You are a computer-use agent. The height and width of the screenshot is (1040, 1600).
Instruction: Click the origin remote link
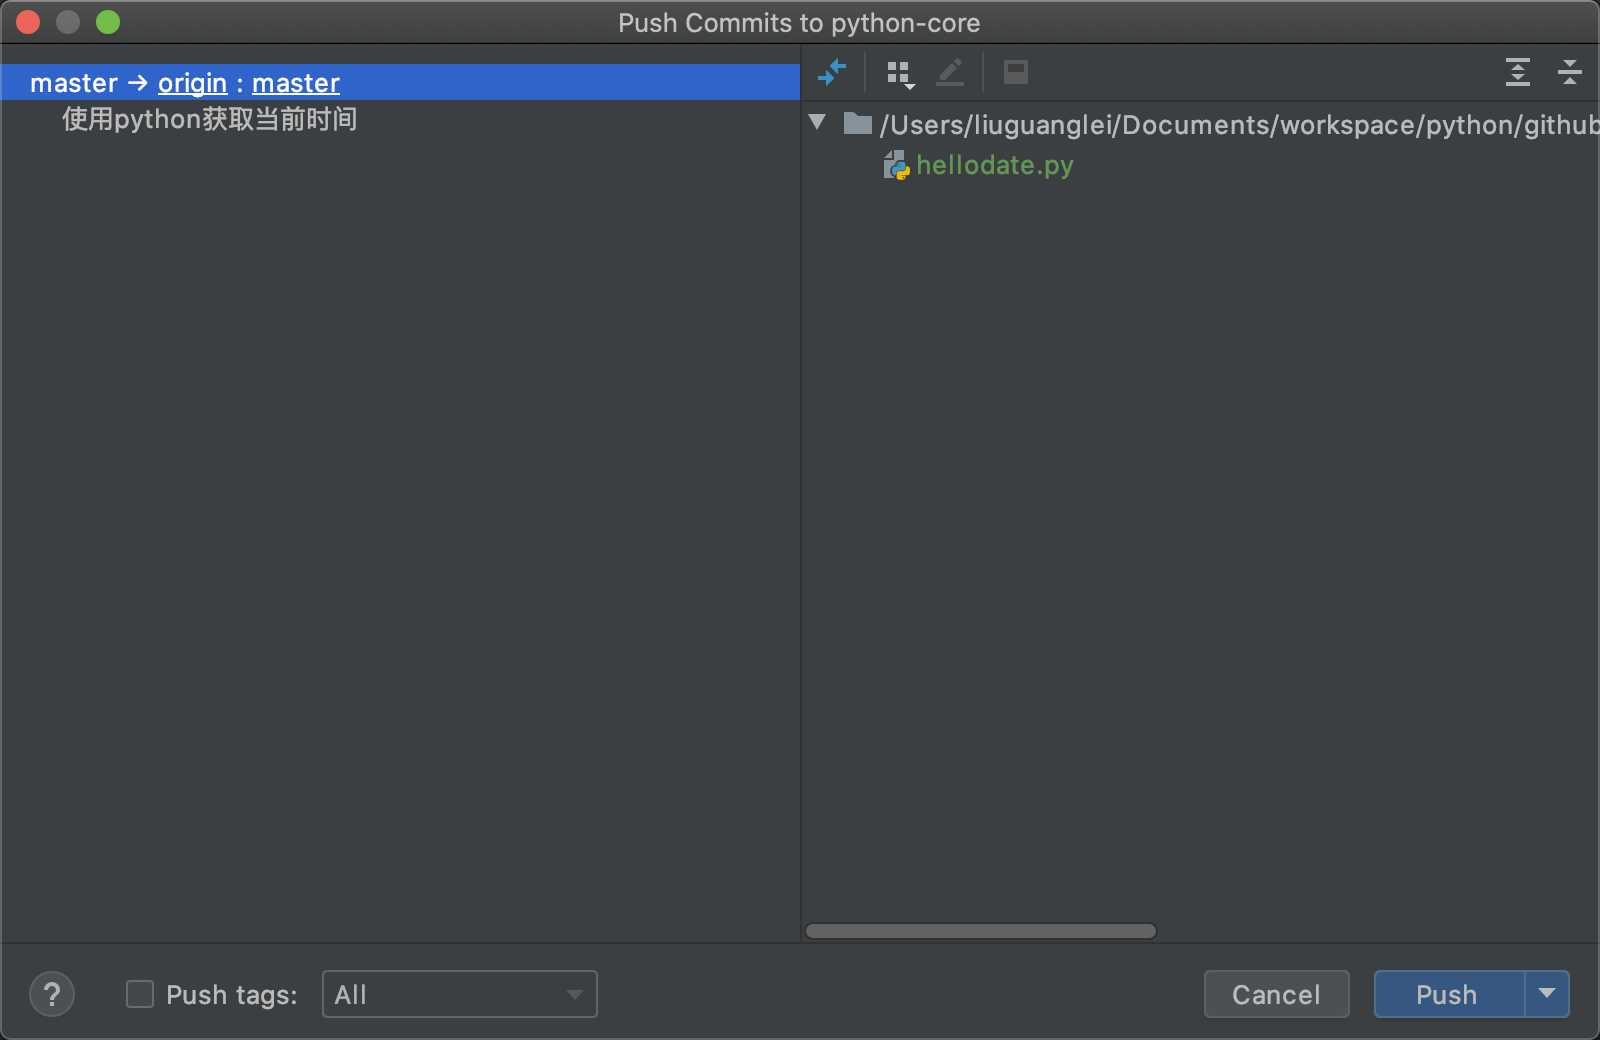coord(193,83)
